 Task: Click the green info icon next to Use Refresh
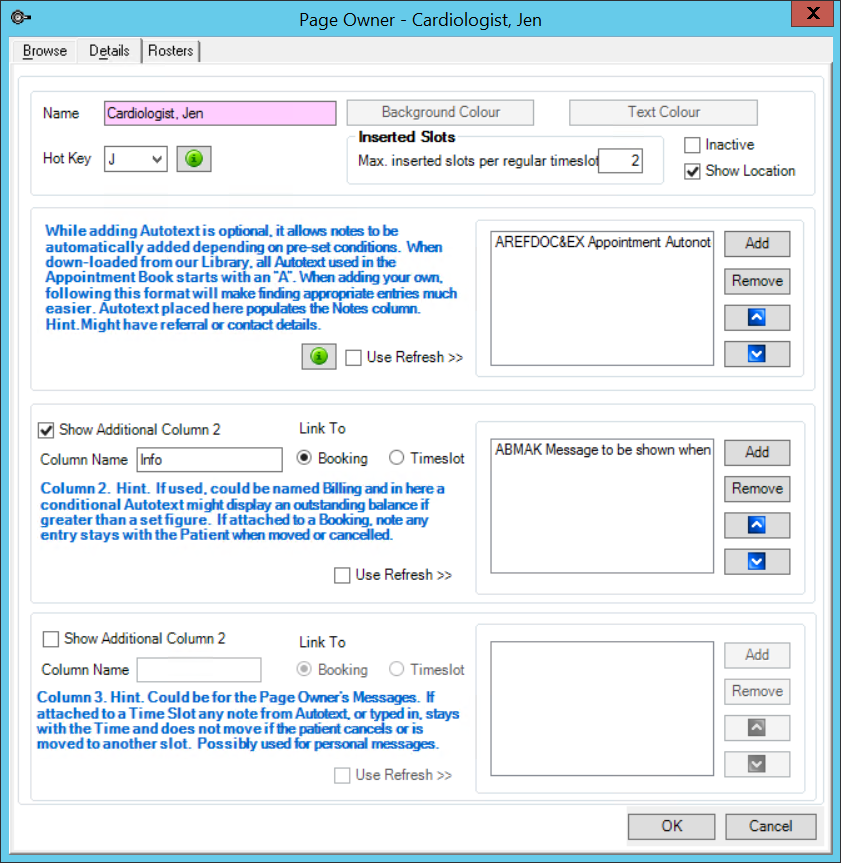[x=319, y=356]
